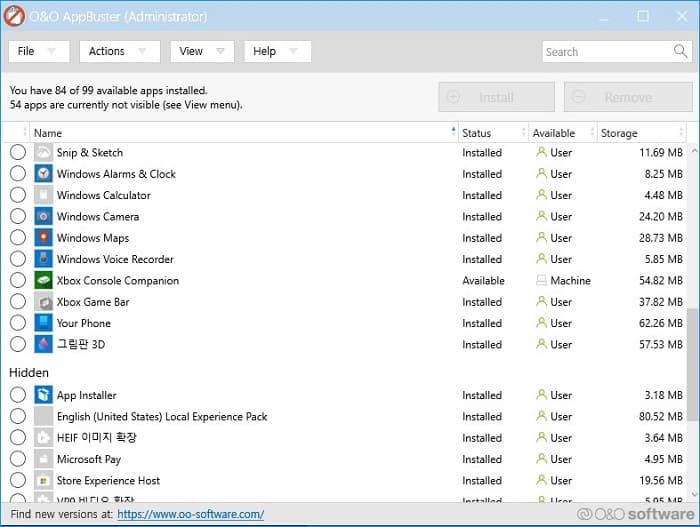Click the Windows Maps app icon

(x=43, y=238)
